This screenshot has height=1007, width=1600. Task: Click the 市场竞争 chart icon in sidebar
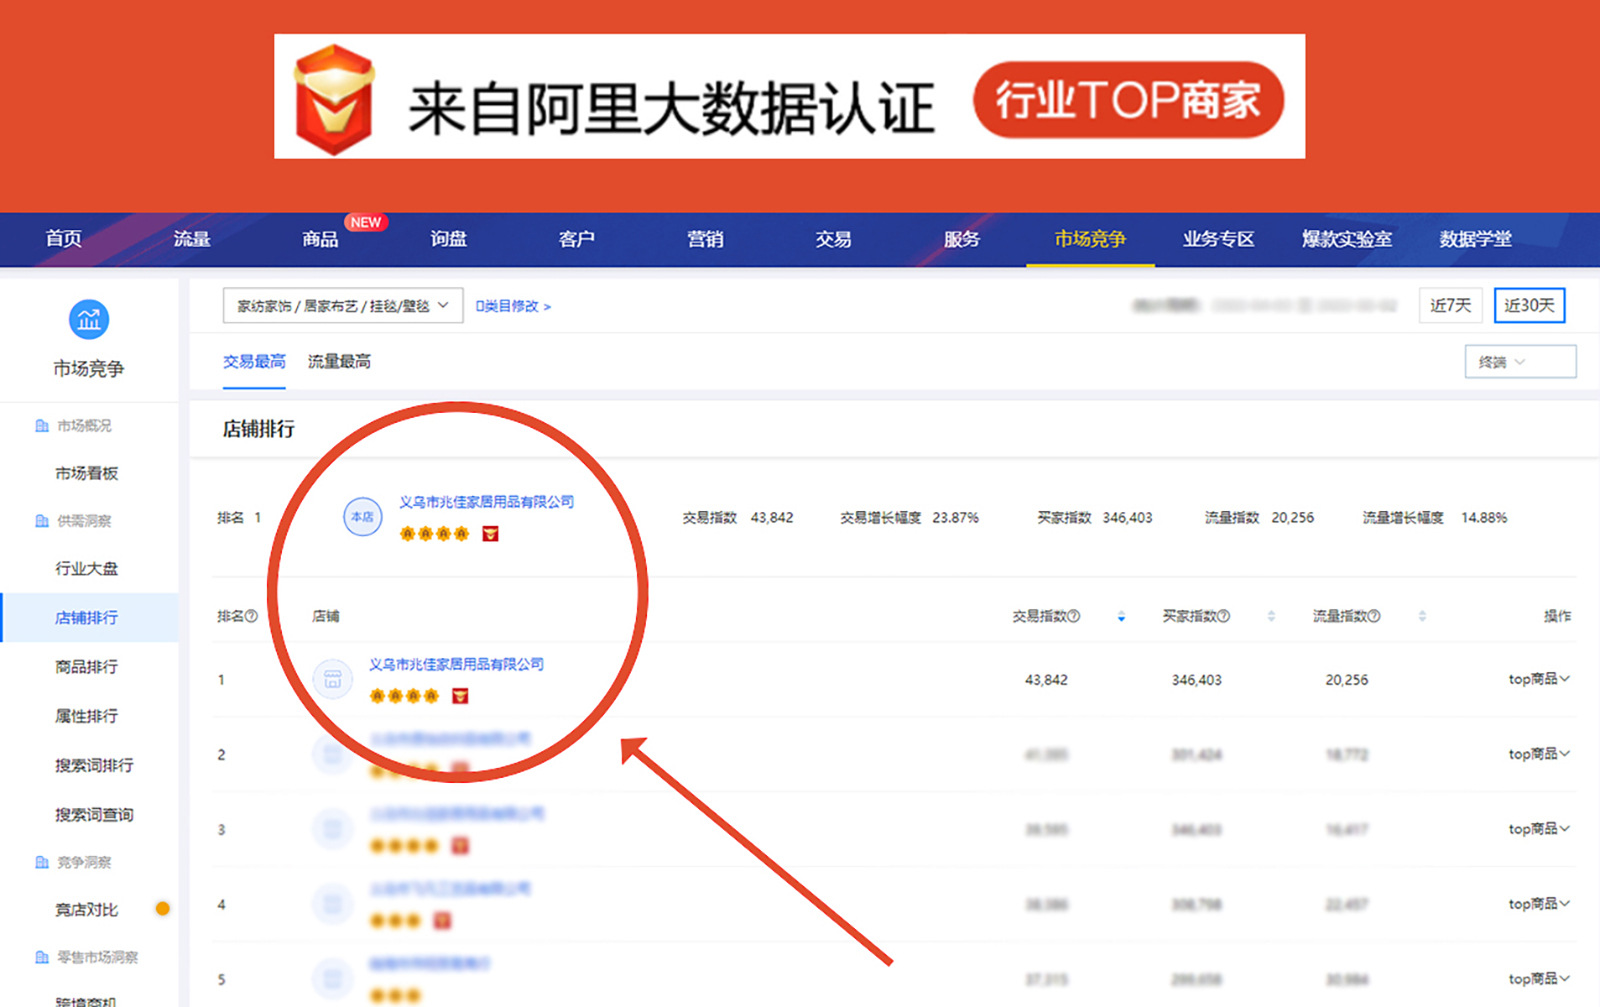pyautogui.click(x=89, y=320)
